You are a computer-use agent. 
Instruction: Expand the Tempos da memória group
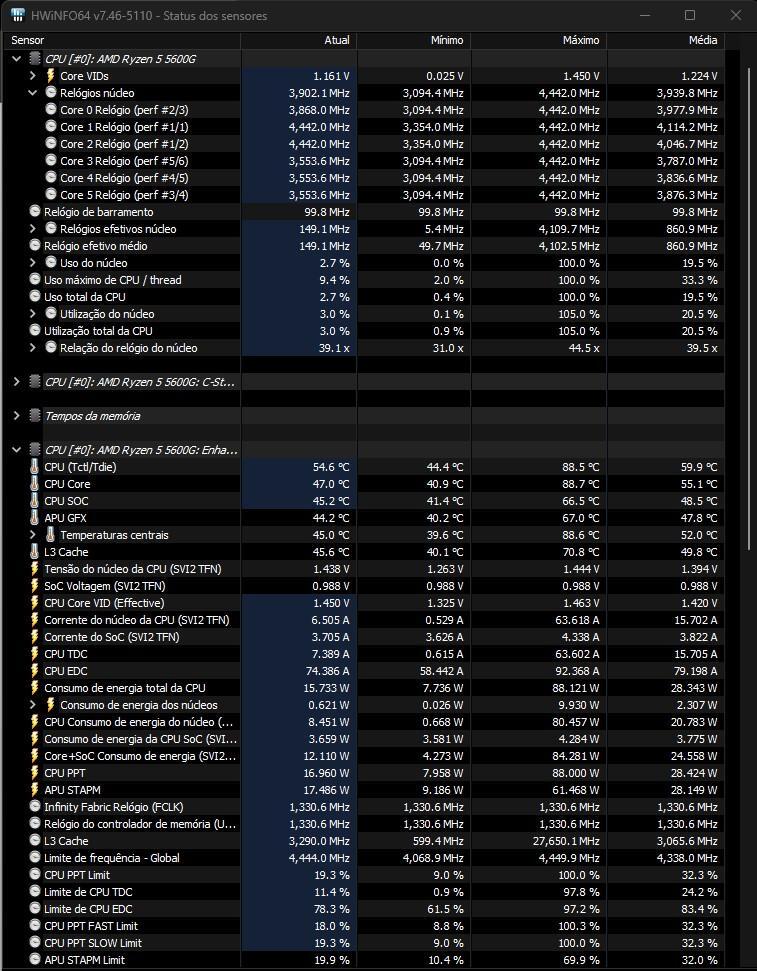coord(16,416)
